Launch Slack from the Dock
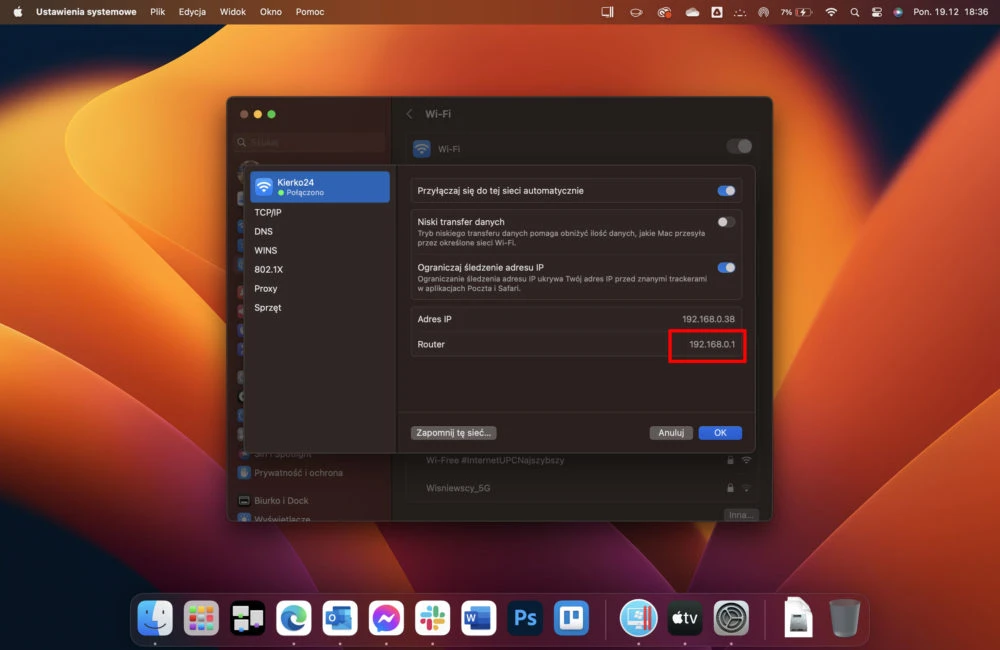This screenshot has width=1000, height=650. (432, 617)
